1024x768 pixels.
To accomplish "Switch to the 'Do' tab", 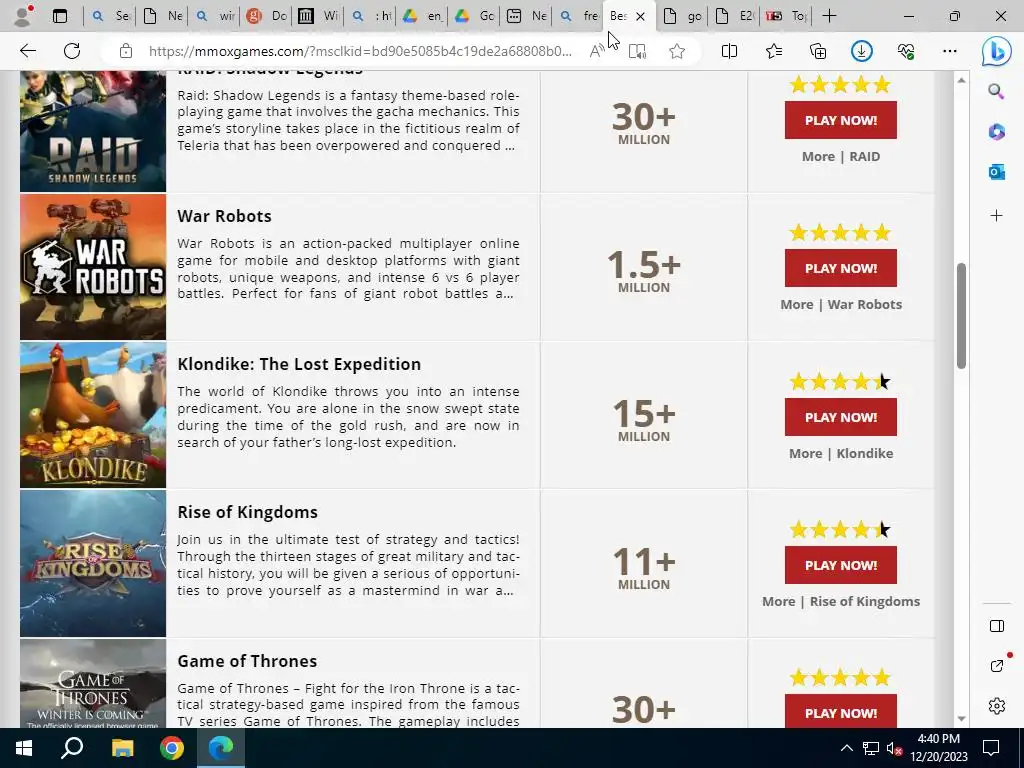I will click(267, 16).
